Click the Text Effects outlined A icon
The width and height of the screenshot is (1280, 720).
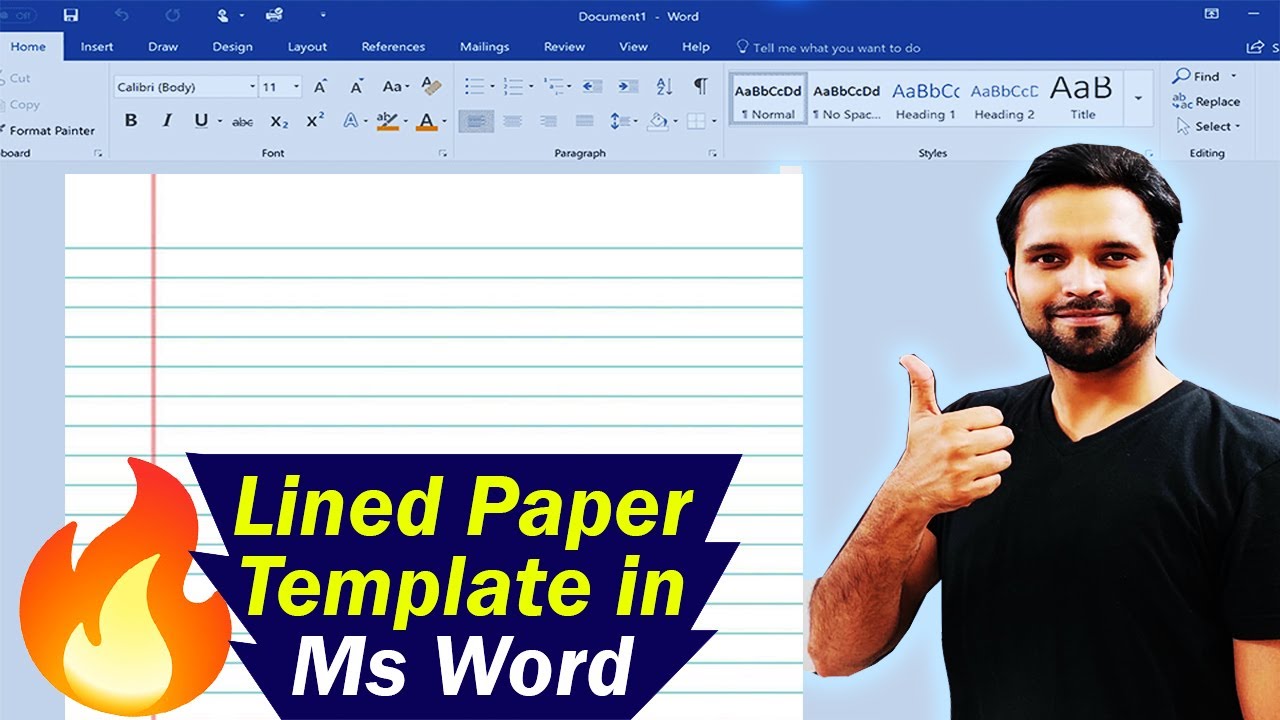tap(351, 121)
